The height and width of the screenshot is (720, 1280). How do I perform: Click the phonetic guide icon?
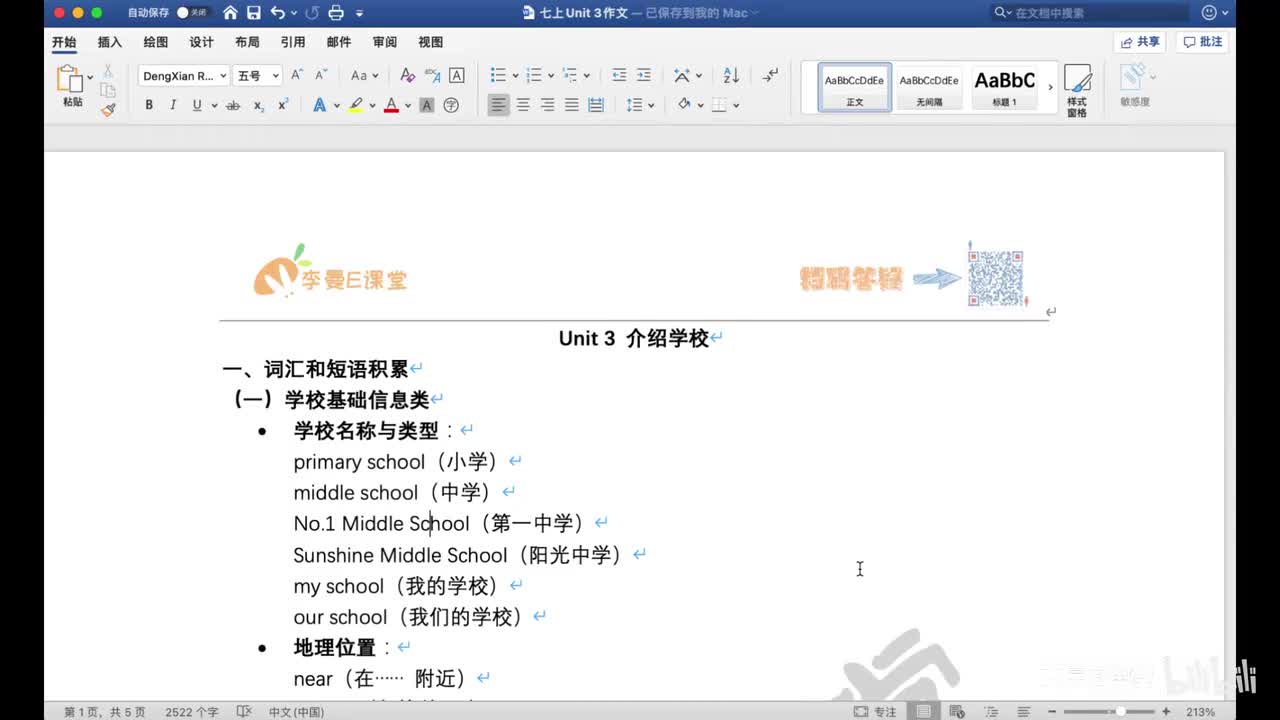432,75
